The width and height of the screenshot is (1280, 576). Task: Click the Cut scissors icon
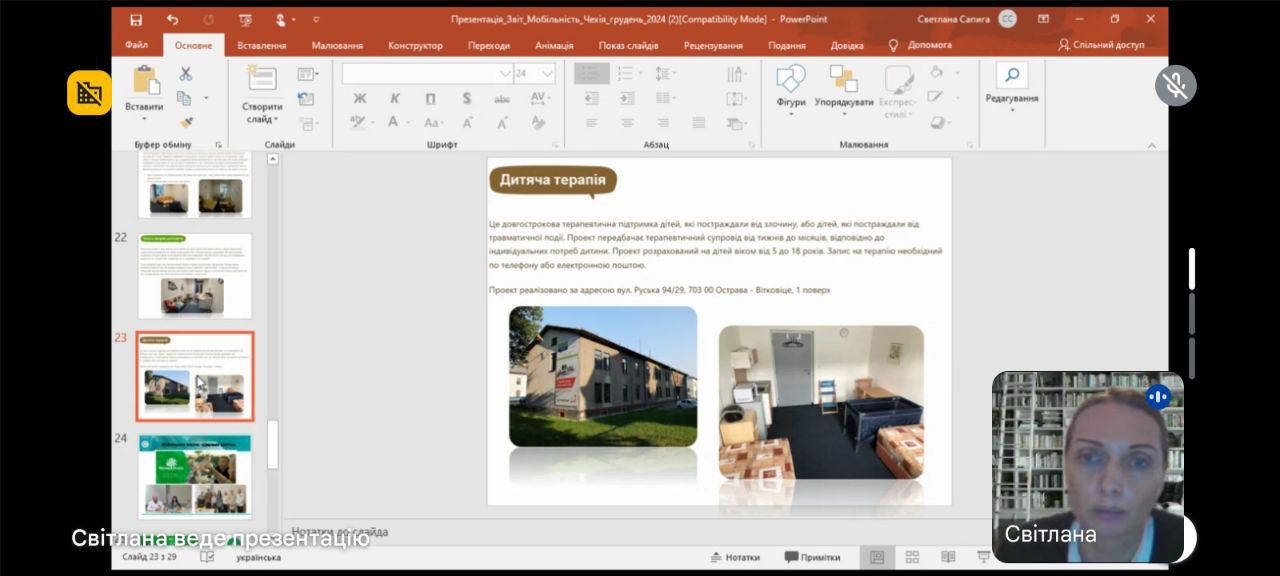(x=185, y=75)
